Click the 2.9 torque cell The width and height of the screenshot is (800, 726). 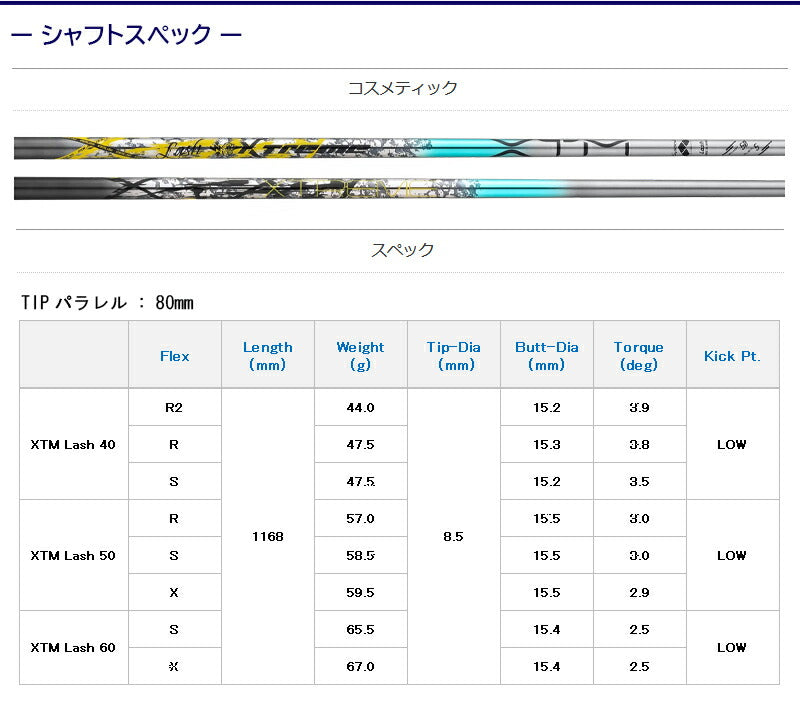640,592
